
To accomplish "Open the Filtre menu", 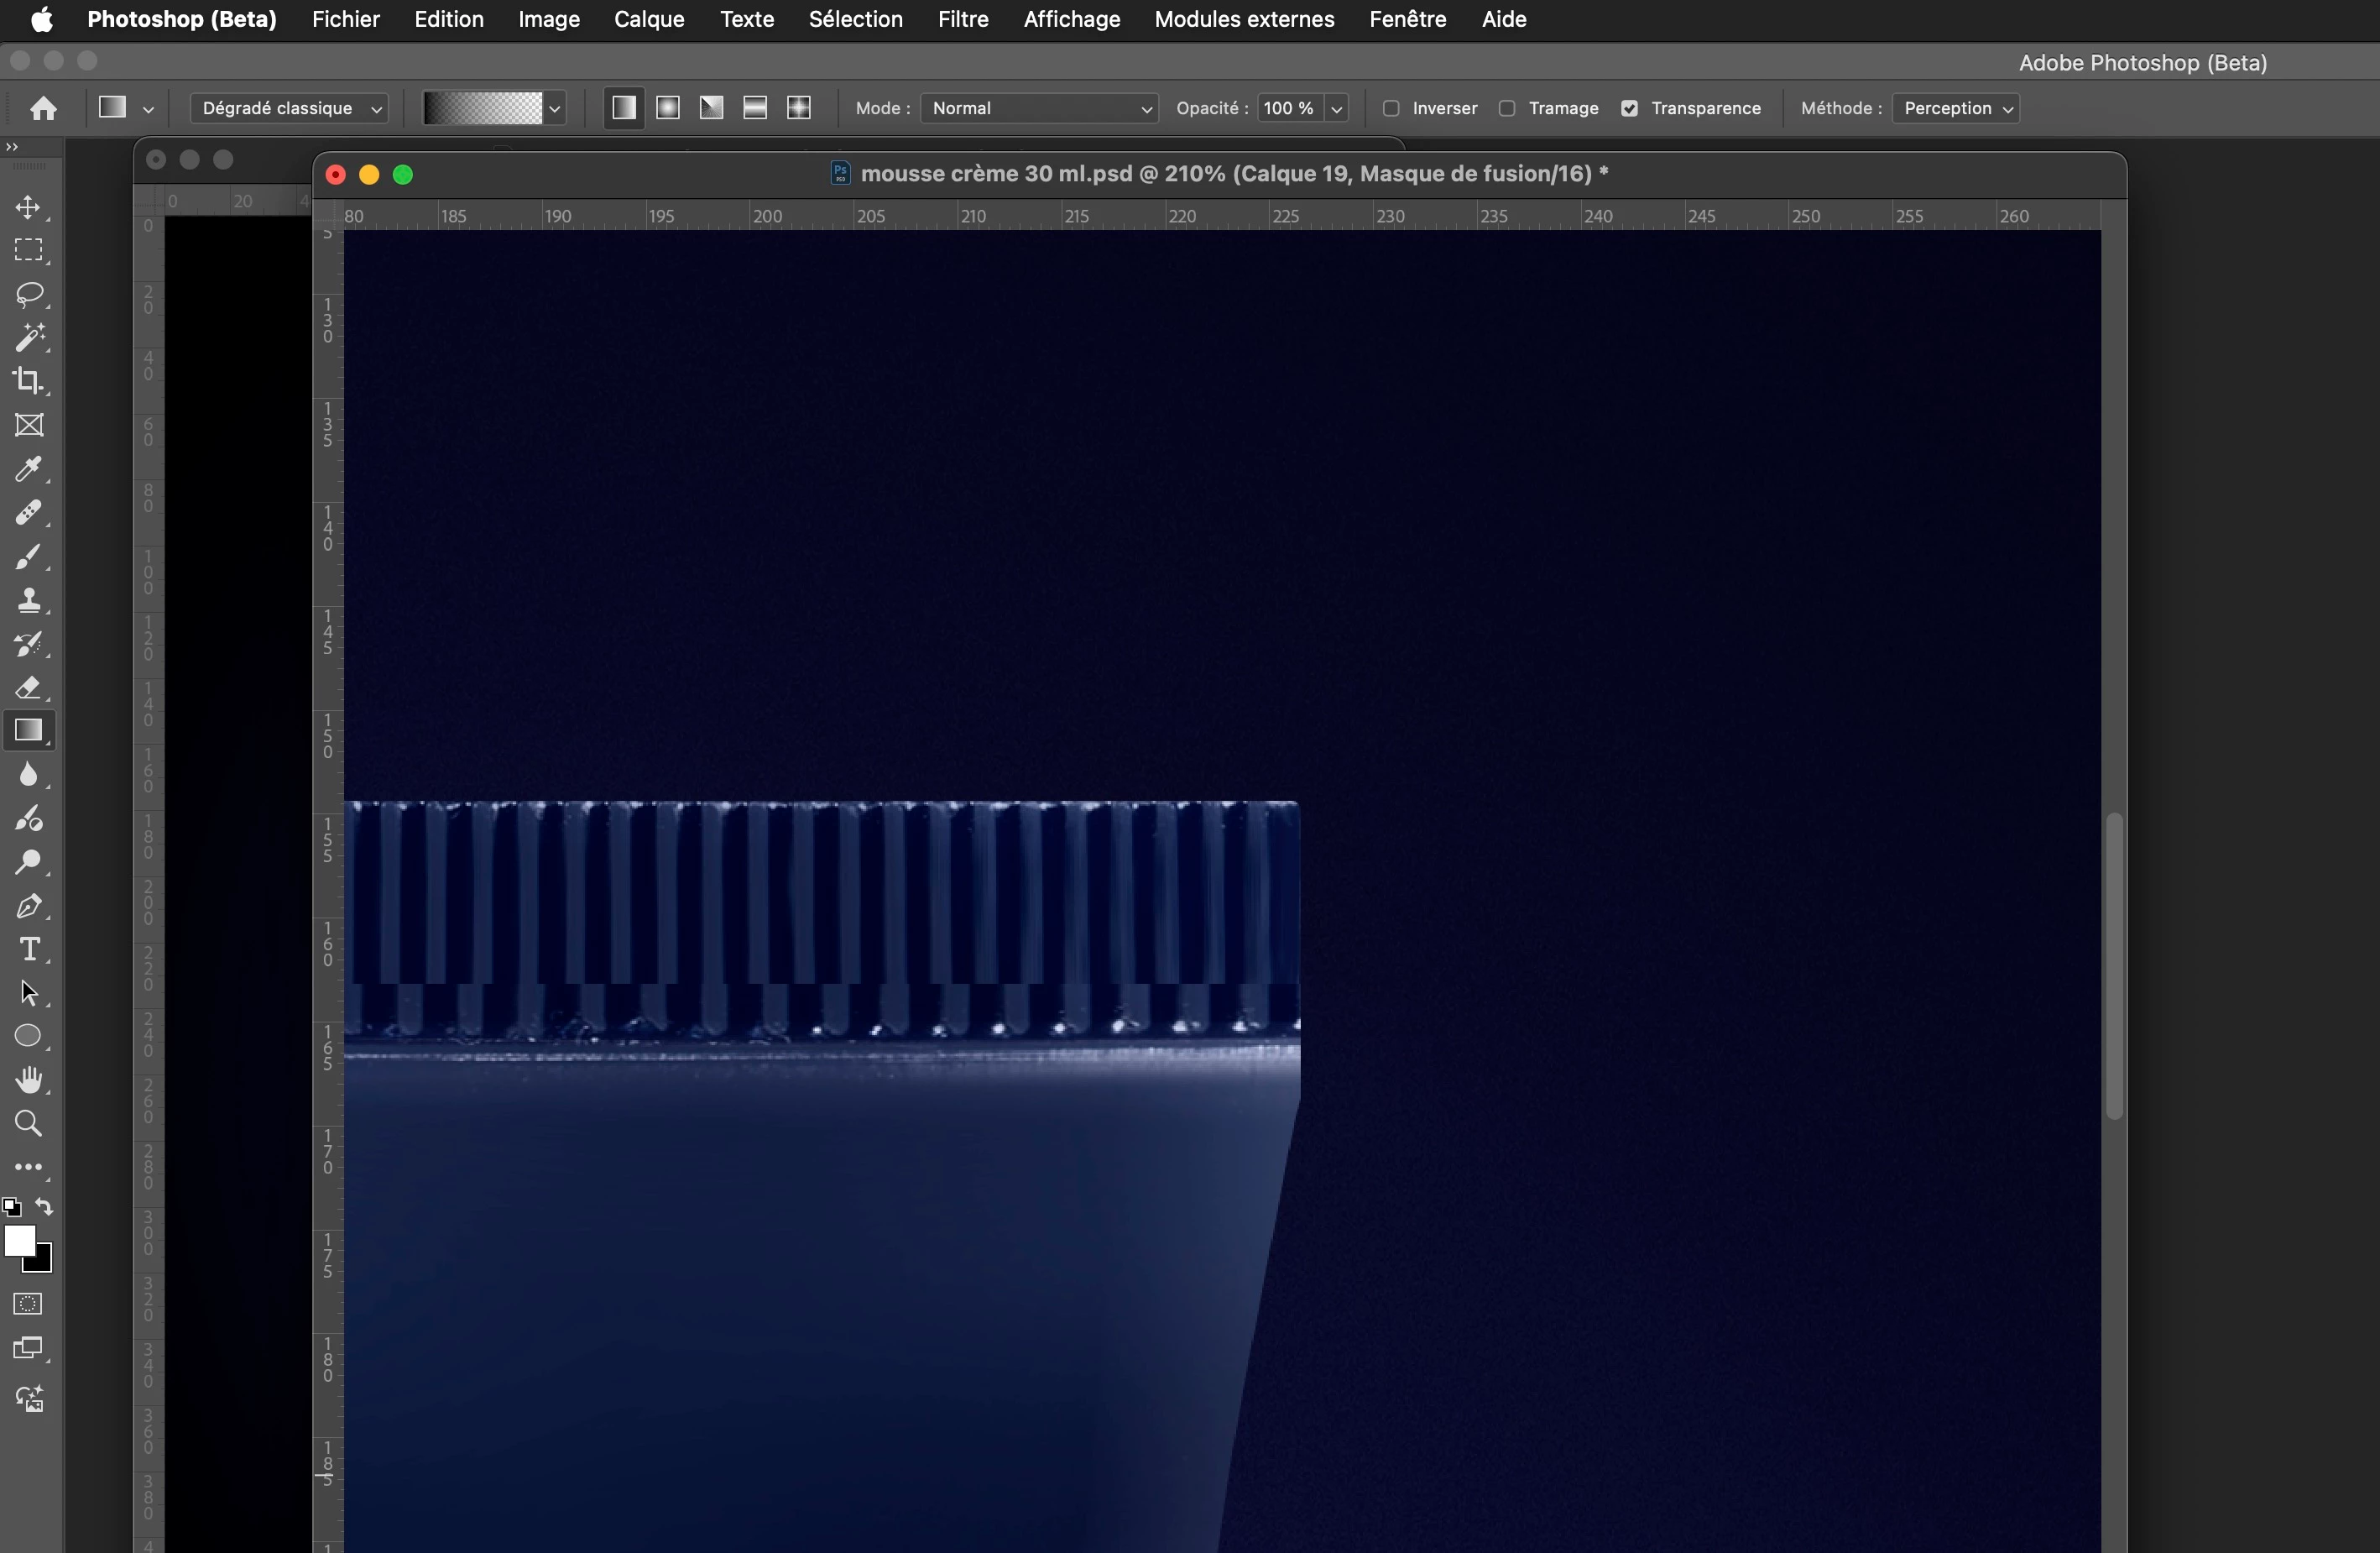I will [962, 19].
